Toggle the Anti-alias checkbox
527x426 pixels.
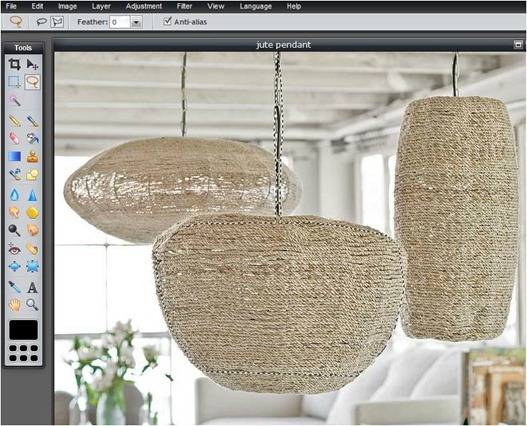[x=167, y=21]
